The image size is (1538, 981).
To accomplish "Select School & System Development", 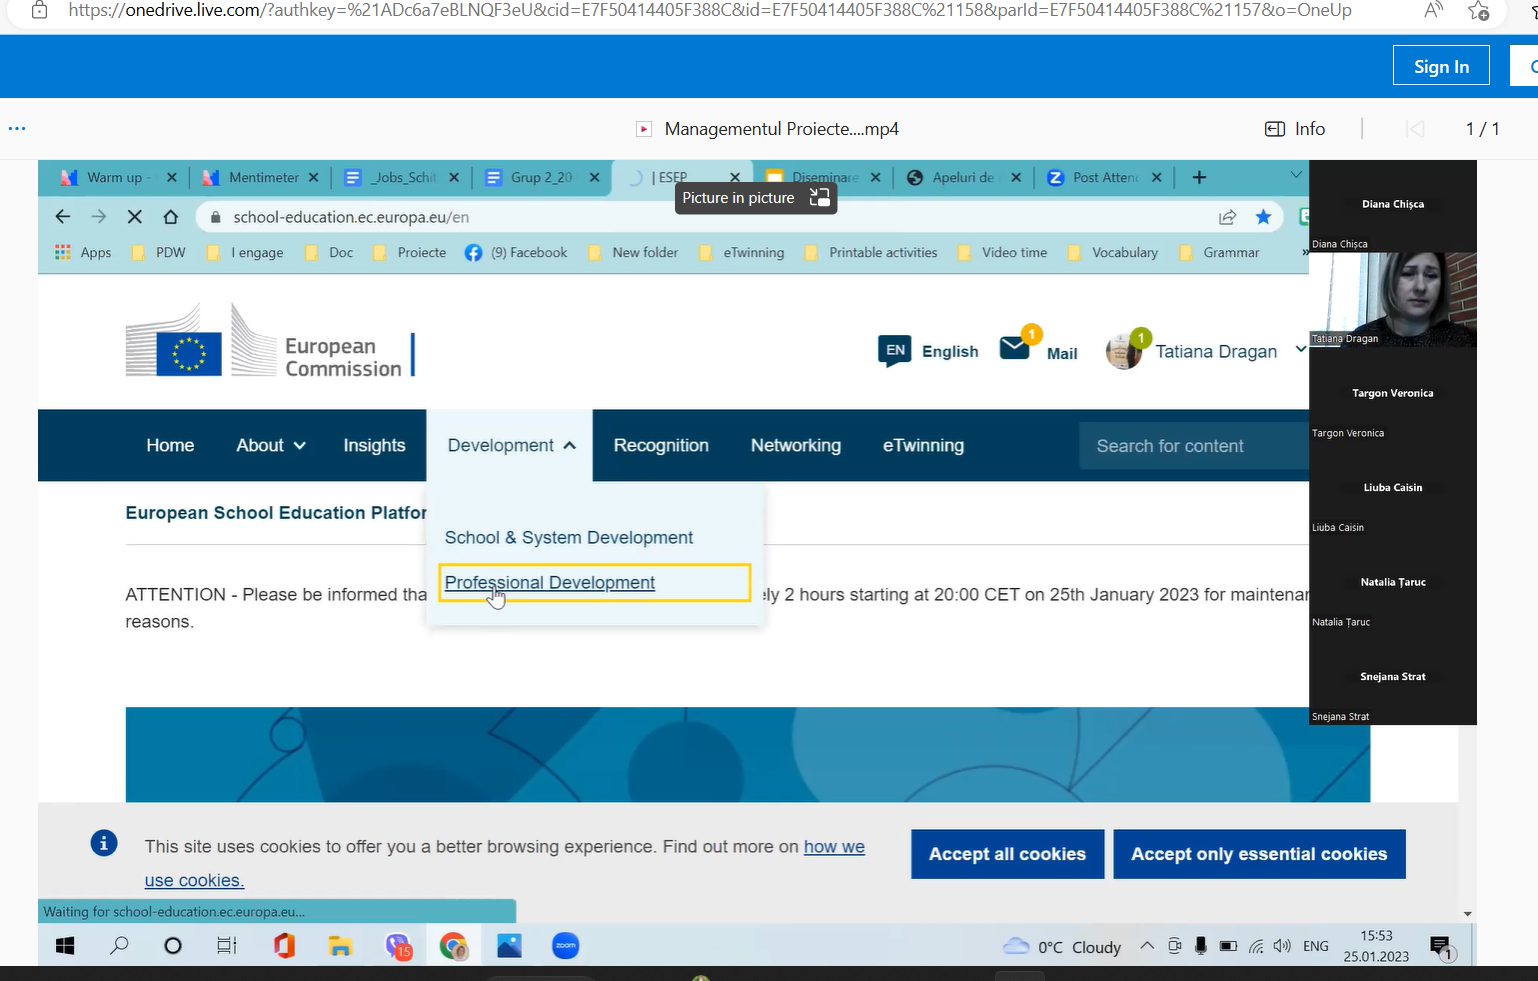I will [x=568, y=537].
